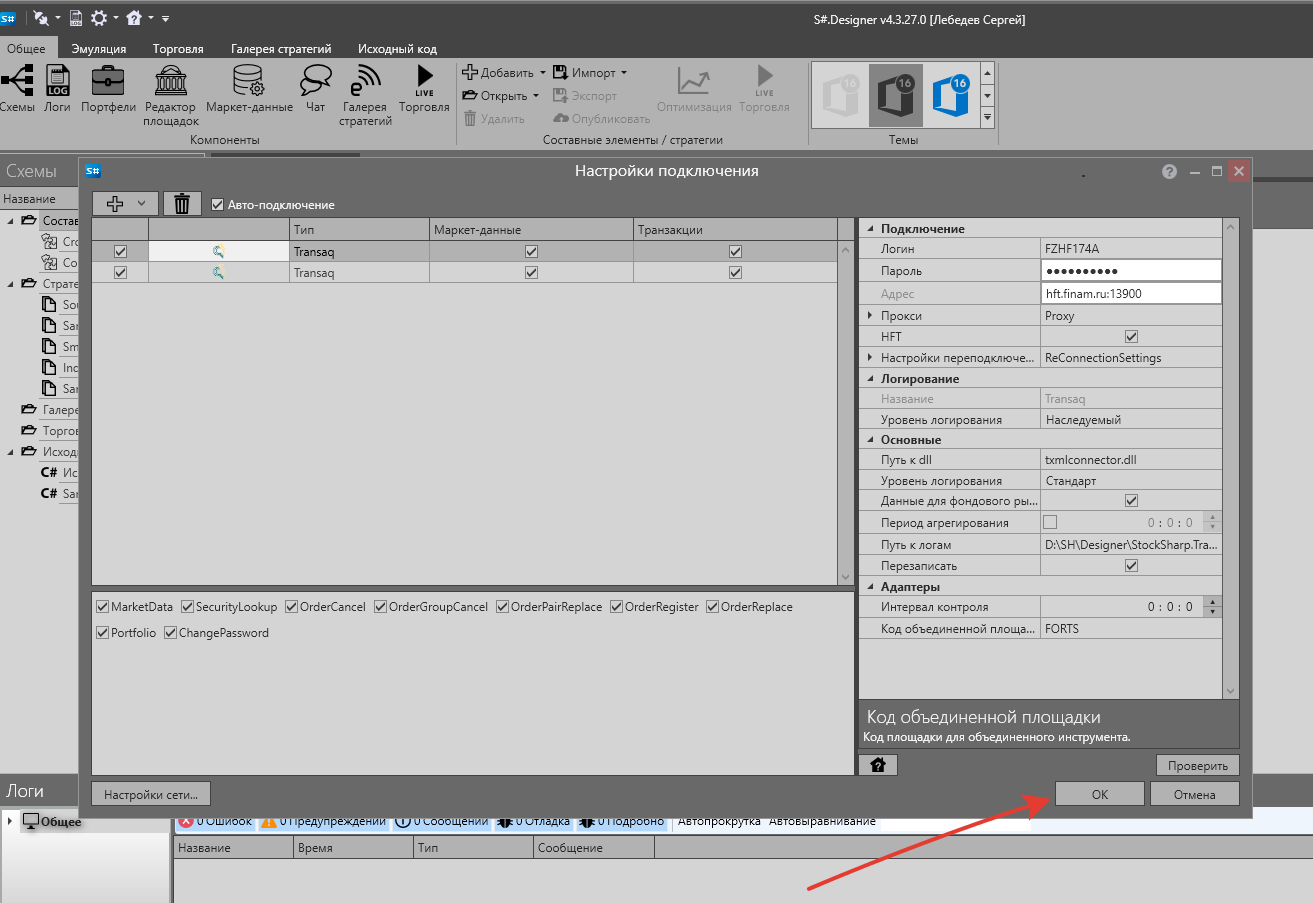Switch to the Исходный код ribbon tab
The image size is (1313, 903).
click(397, 48)
